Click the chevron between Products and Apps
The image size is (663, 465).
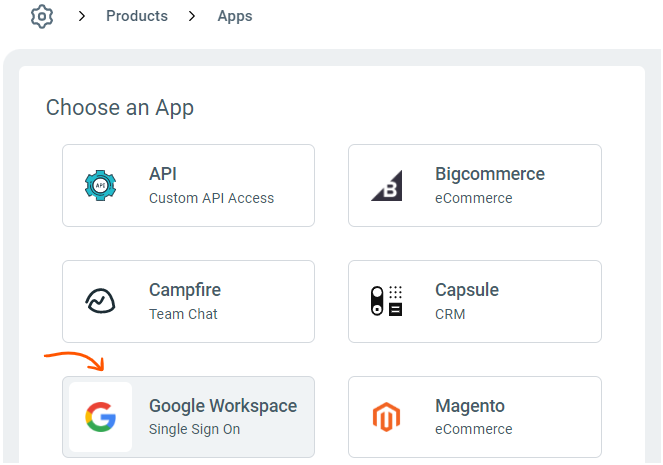click(x=192, y=17)
